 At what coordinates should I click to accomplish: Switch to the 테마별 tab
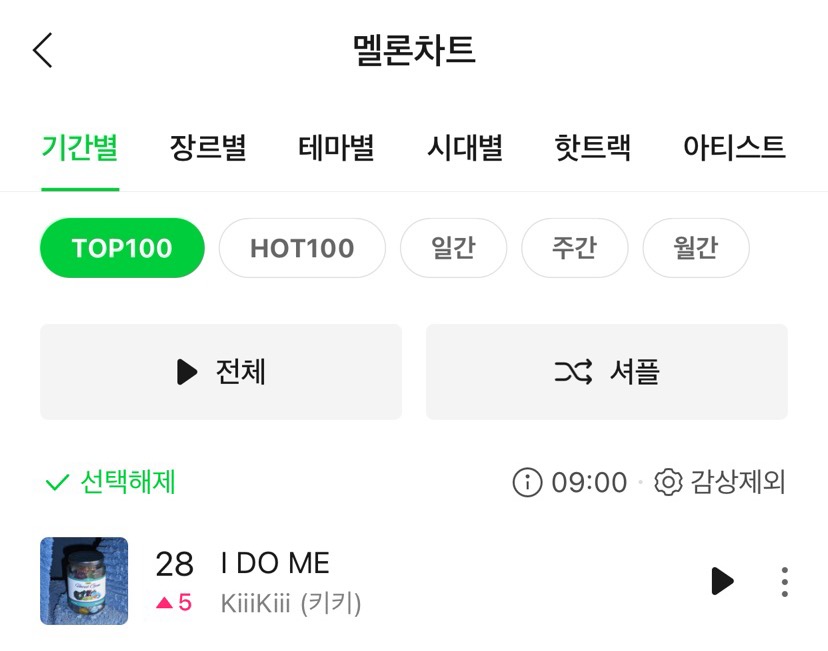[x=336, y=148]
